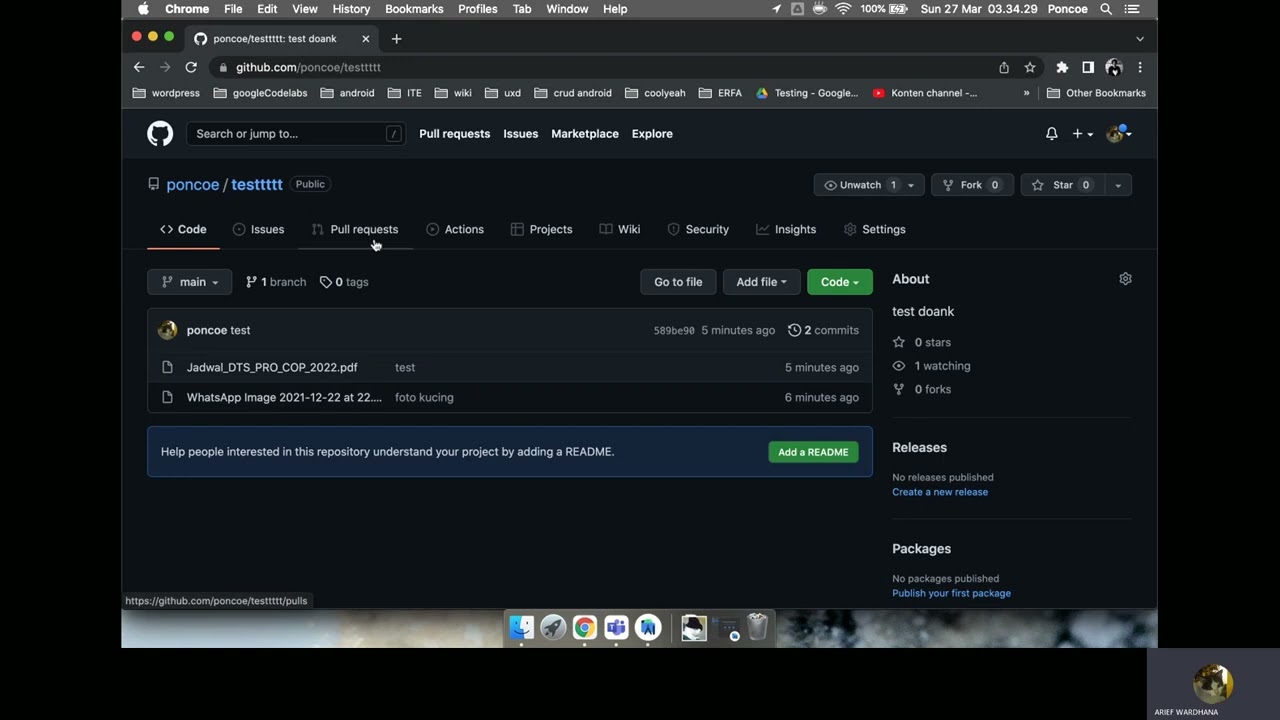Open the Unwatch dropdown
The height and width of the screenshot is (720, 1280).
click(869, 185)
